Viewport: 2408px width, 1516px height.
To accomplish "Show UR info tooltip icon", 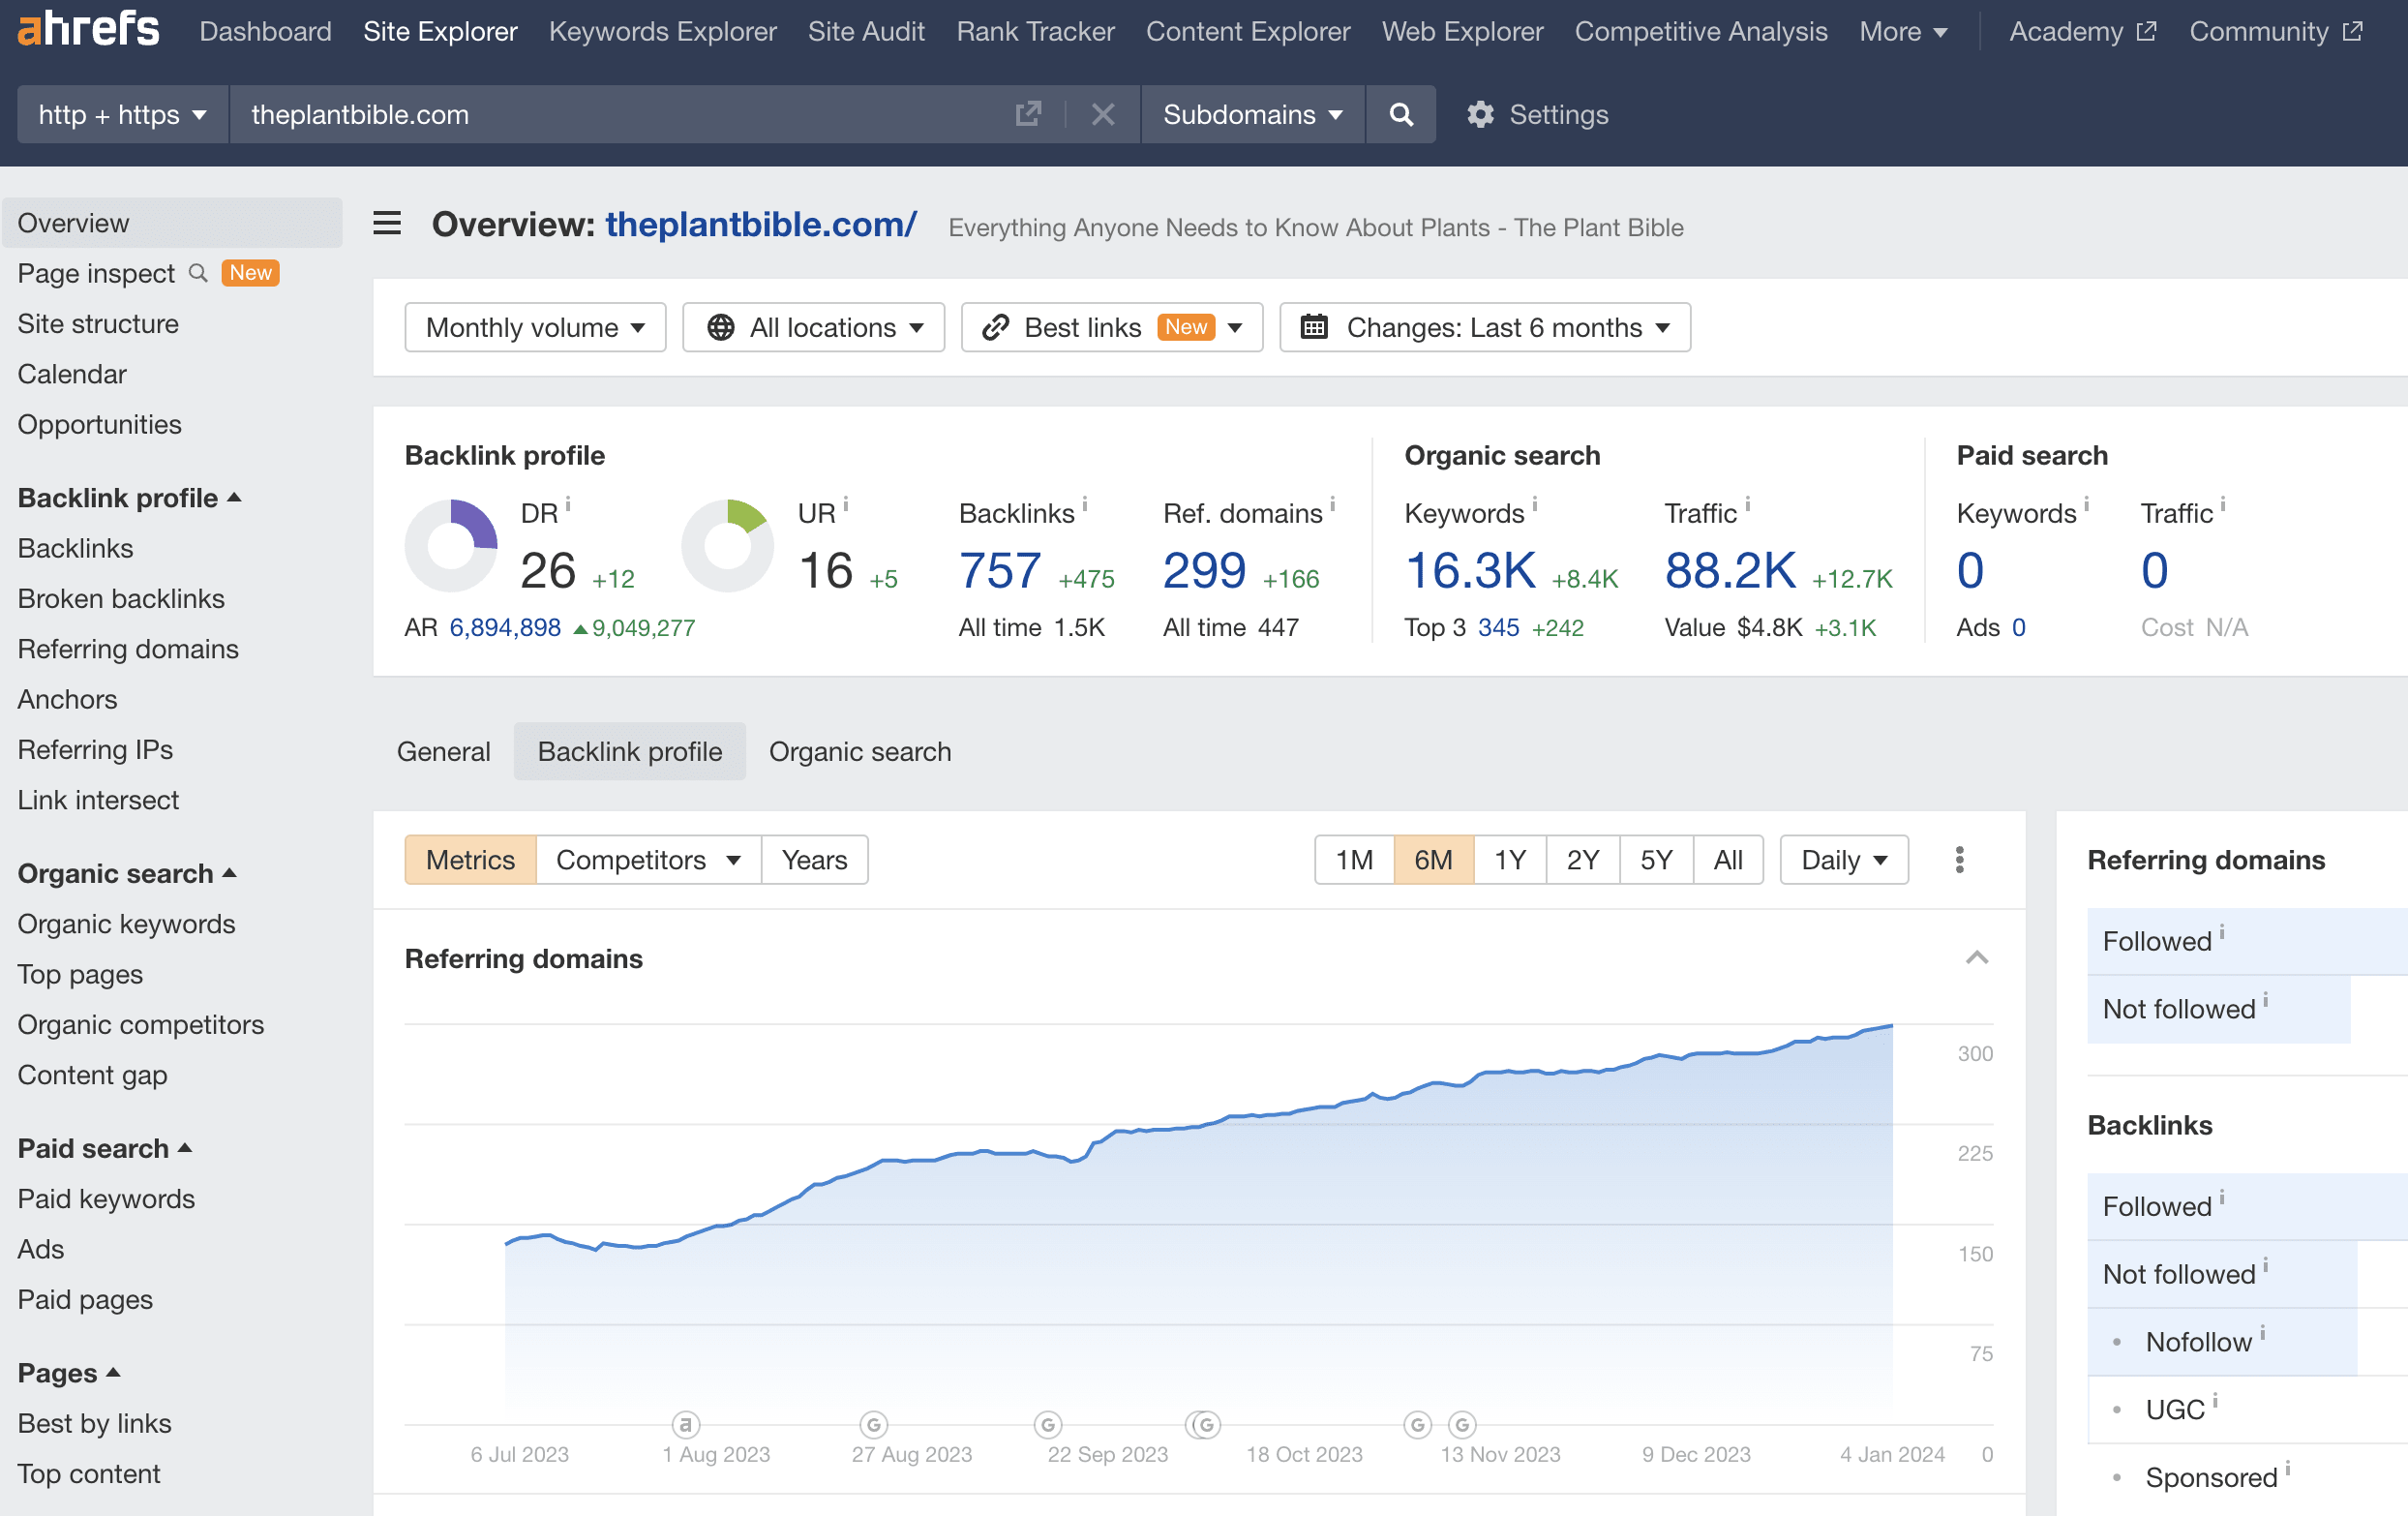I will coord(845,504).
